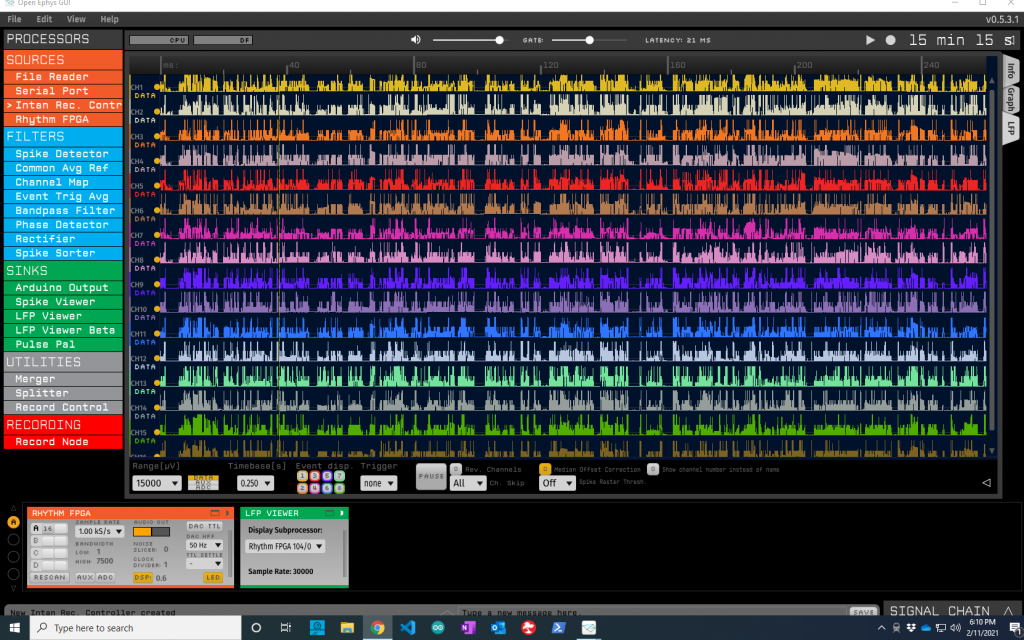The image size is (1024, 640).
Task: Open the Range (µV) dropdown
Action: (x=156, y=483)
